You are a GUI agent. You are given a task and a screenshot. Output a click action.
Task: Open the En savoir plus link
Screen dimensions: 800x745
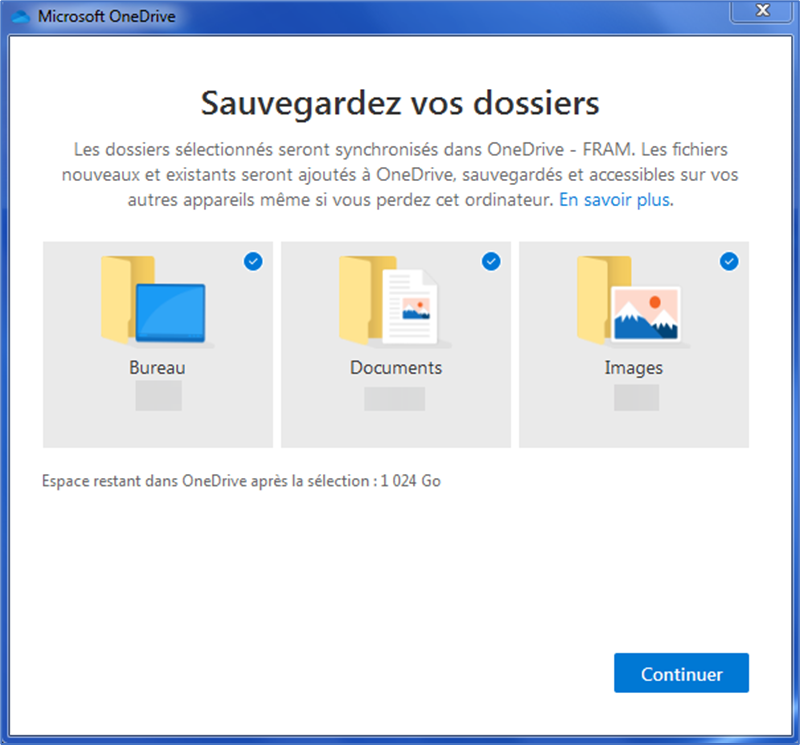616,200
